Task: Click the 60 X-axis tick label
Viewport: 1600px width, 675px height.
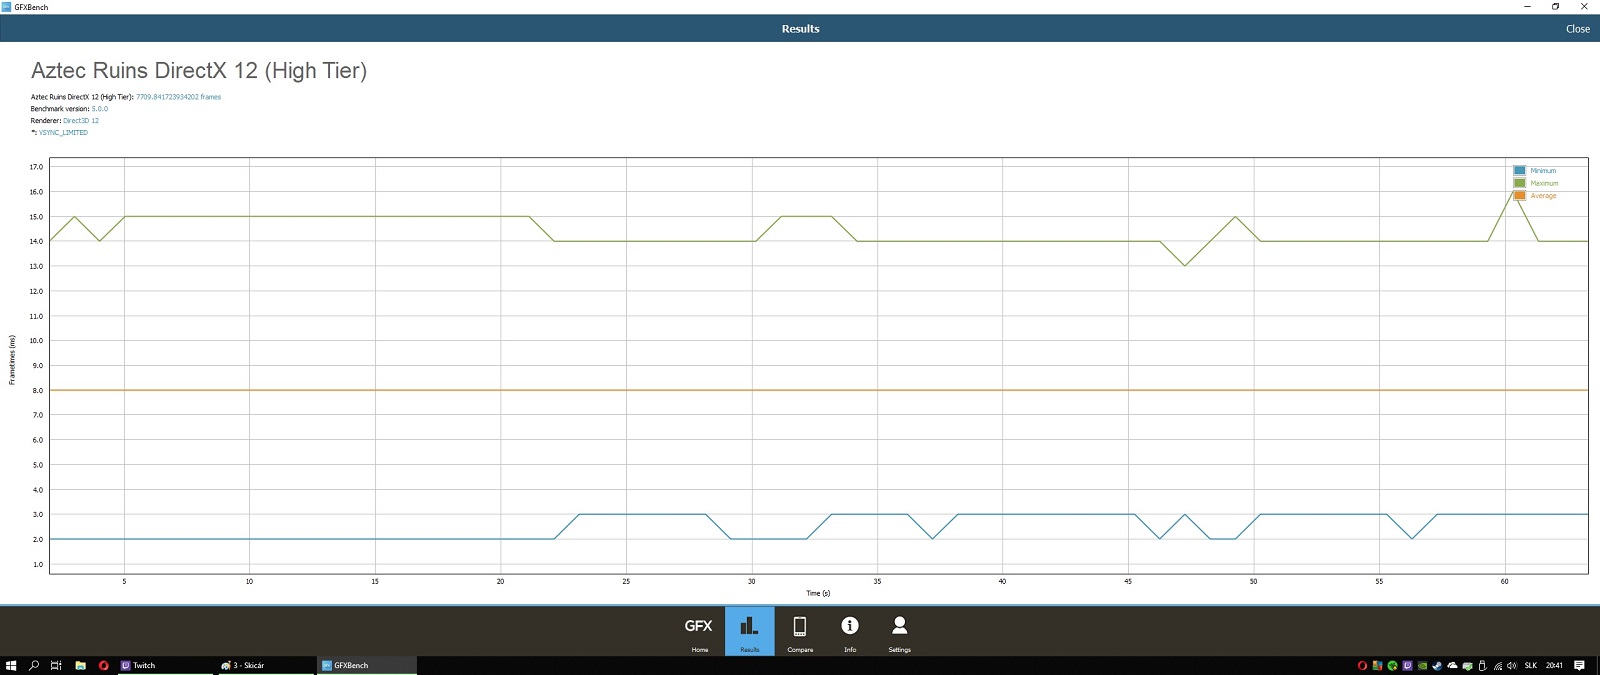Action: pos(1504,581)
